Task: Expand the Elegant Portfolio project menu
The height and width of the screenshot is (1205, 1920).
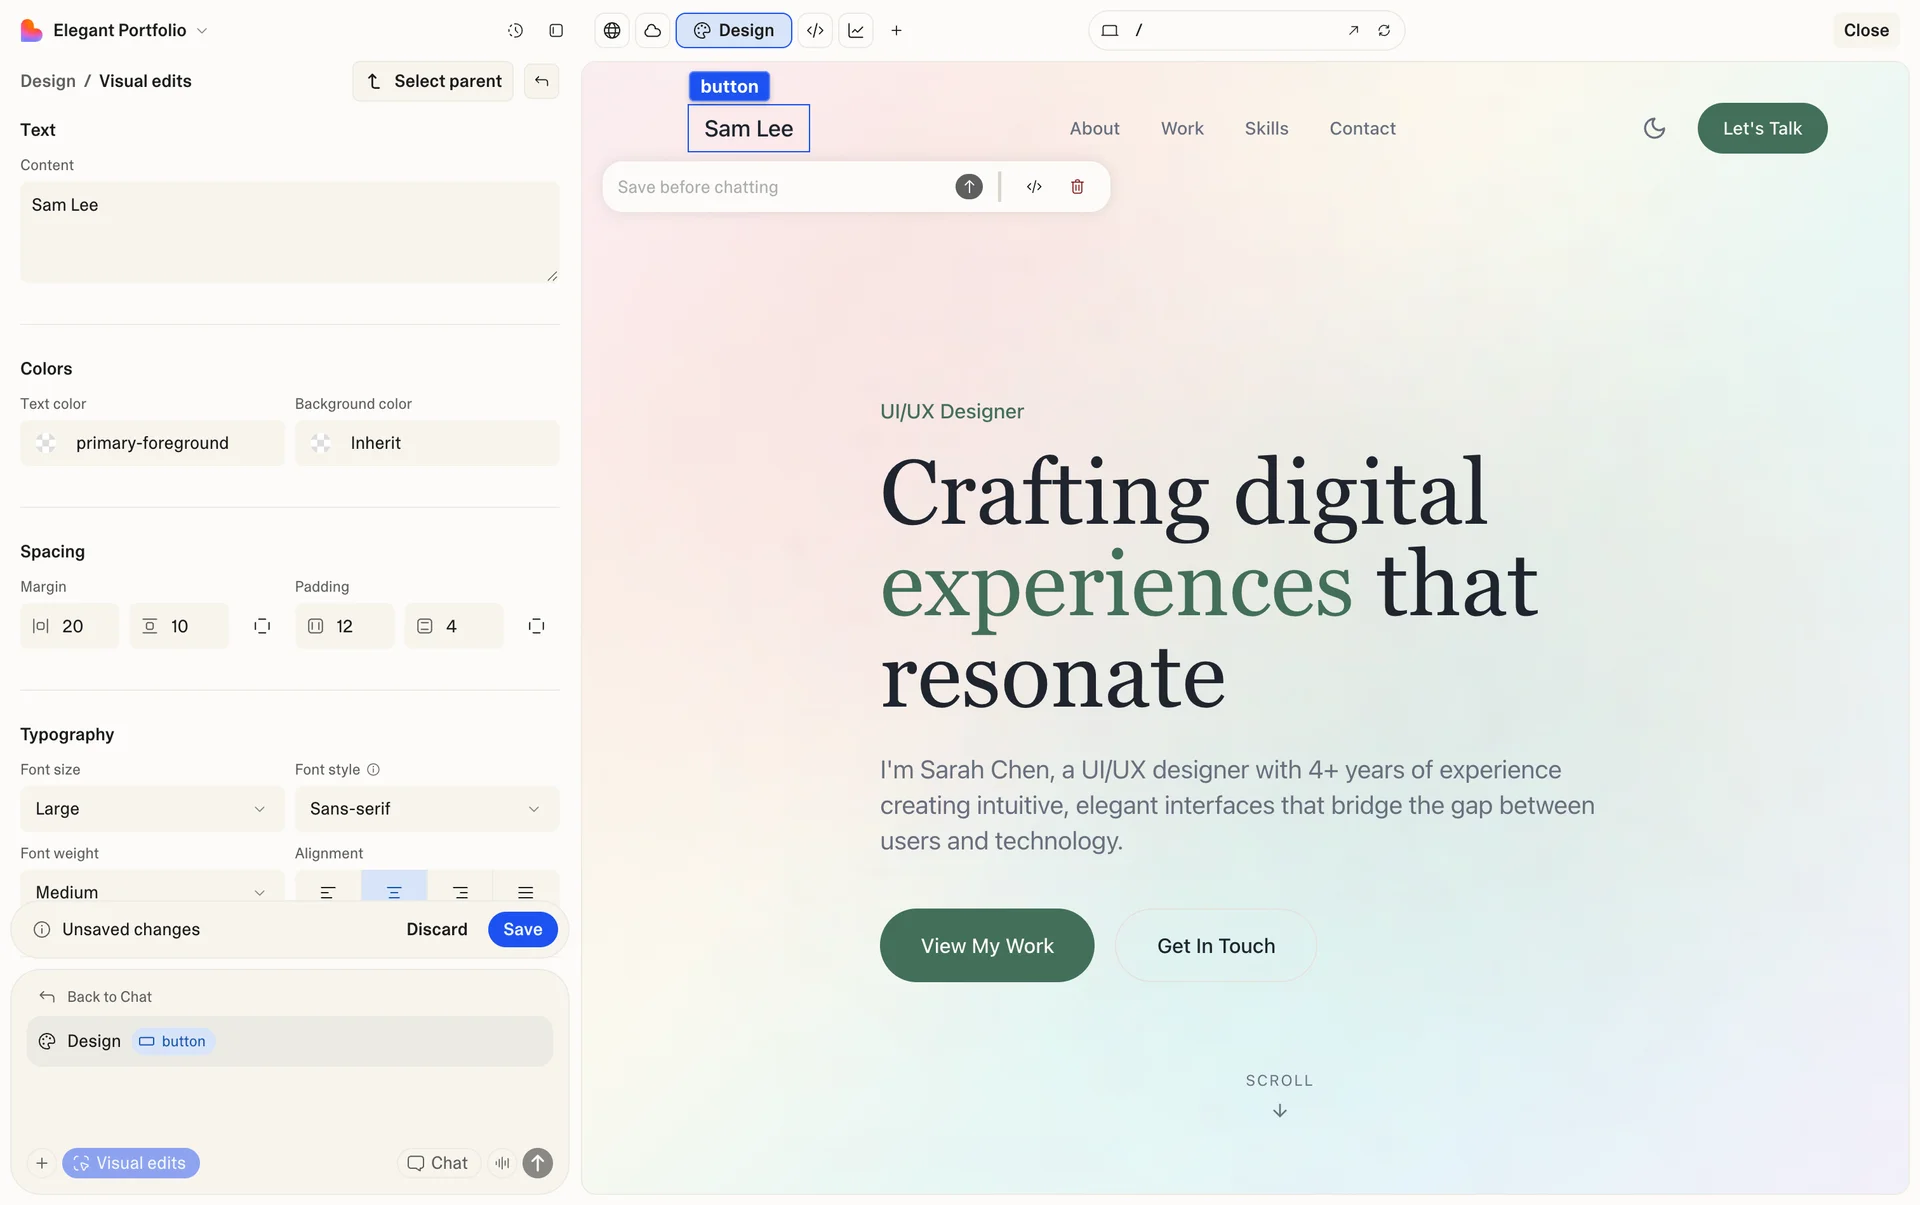Action: tap(118, 30)
